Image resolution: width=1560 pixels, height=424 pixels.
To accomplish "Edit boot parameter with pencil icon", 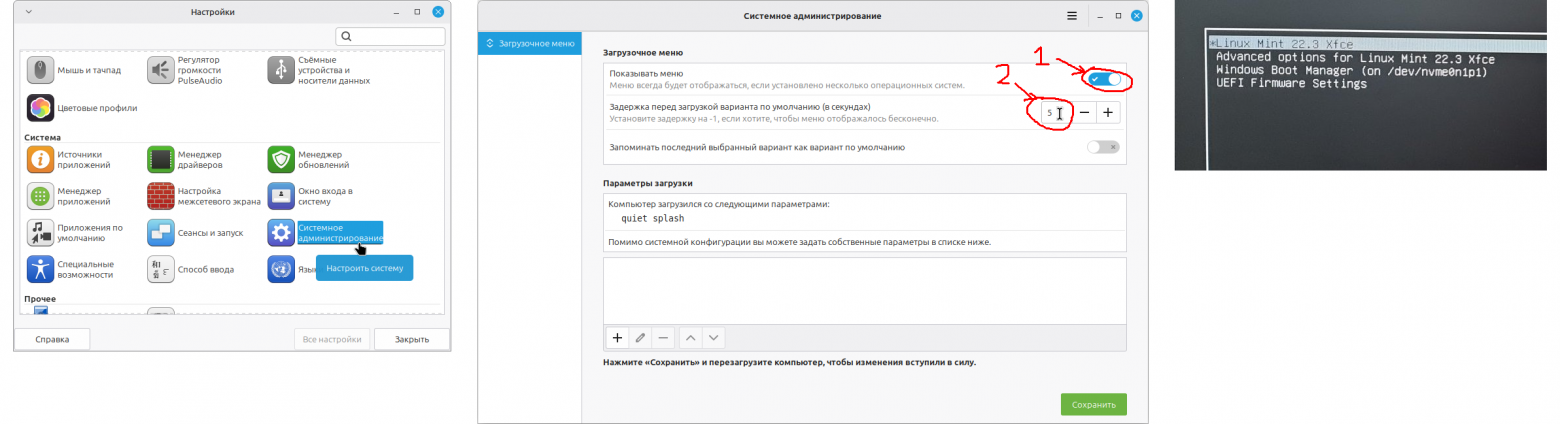I will pos(640,338).
